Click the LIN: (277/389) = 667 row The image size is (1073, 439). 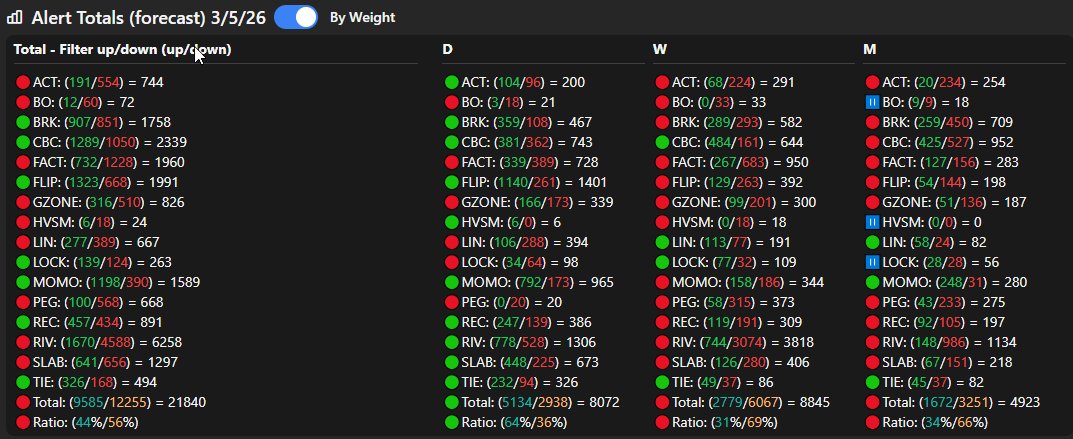click(88, 243)
